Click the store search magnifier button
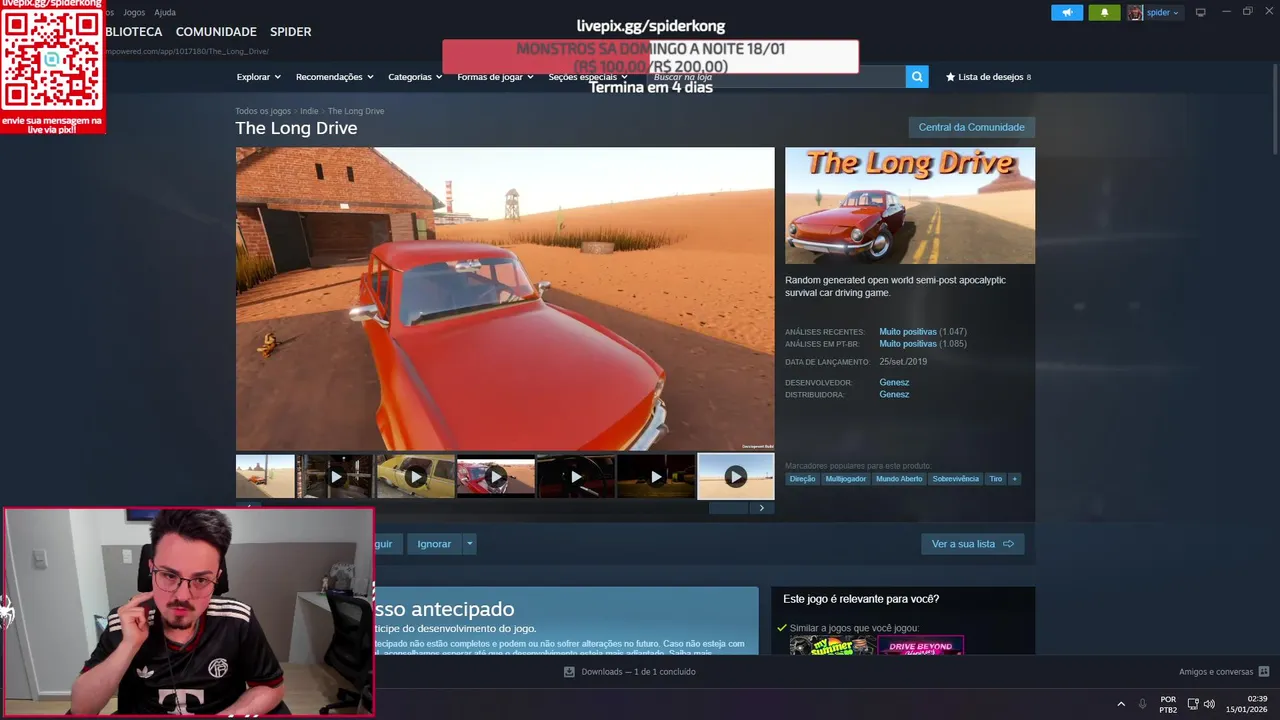 pyautogui.click(x=917, y=76)
